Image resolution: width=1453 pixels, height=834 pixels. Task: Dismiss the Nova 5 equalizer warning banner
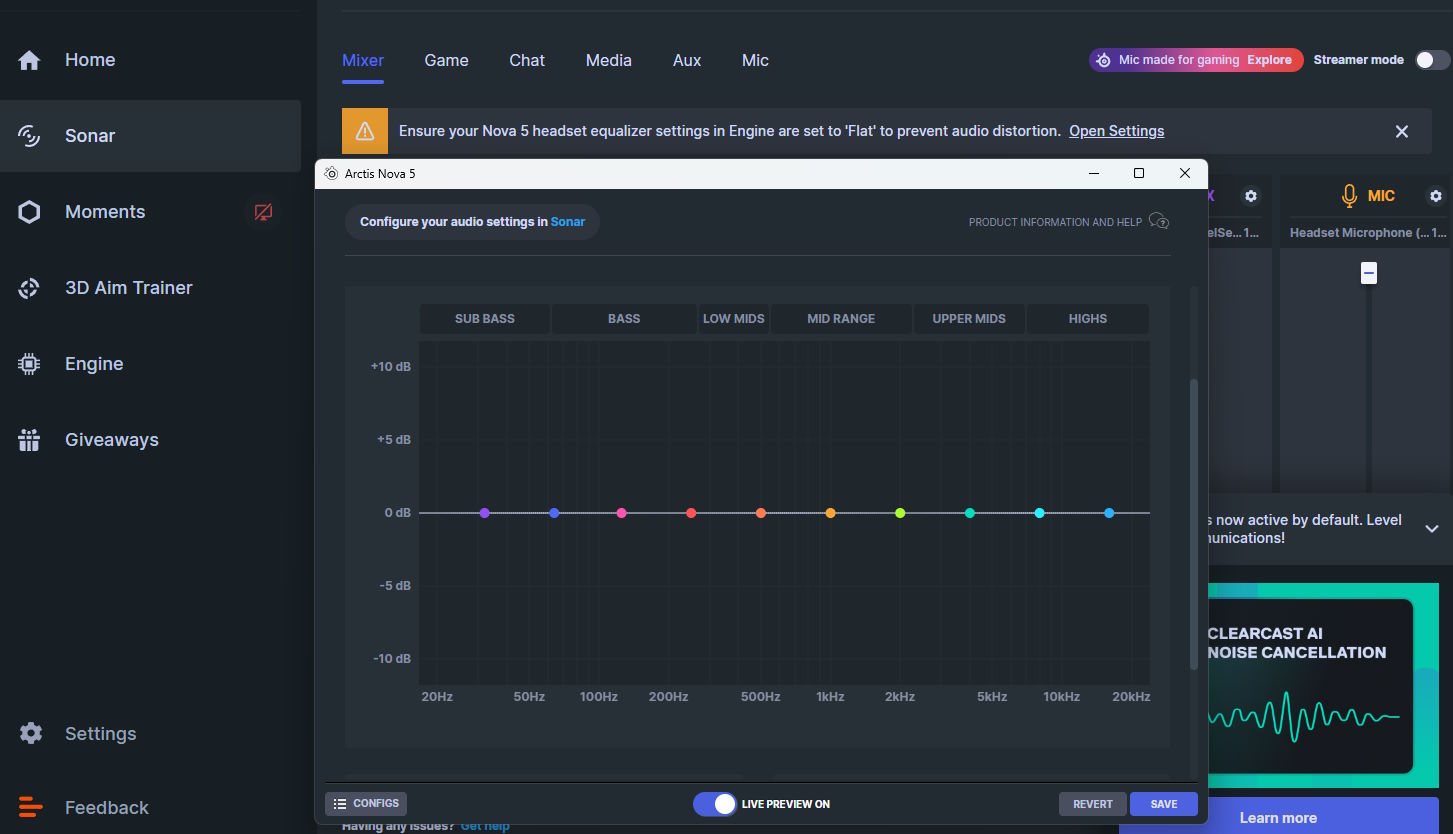click(x=1402, y=131)
